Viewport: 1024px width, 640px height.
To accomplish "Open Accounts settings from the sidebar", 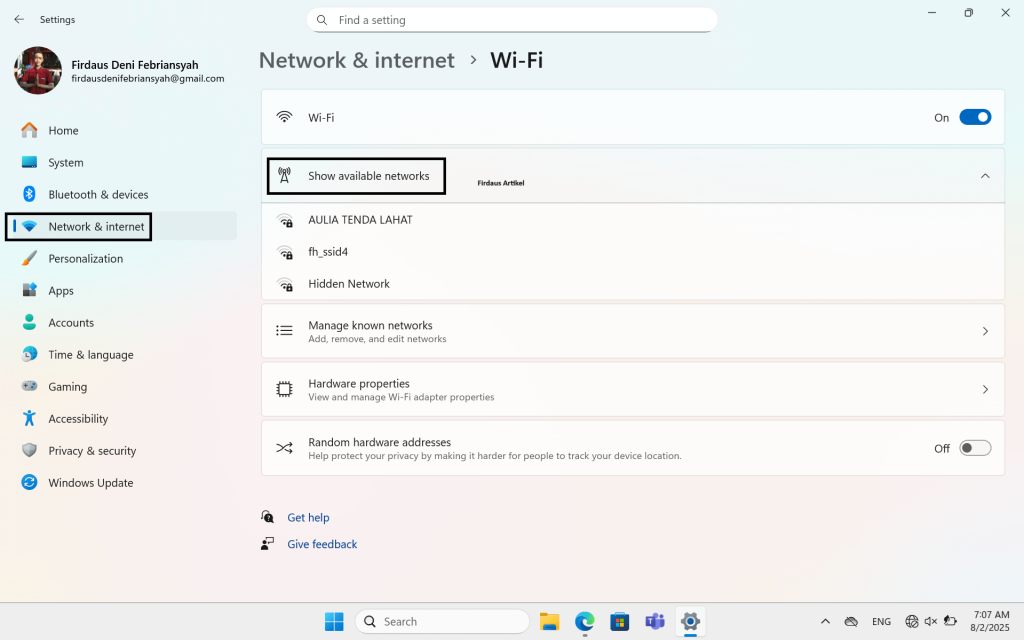I will (x=71, y=322).
